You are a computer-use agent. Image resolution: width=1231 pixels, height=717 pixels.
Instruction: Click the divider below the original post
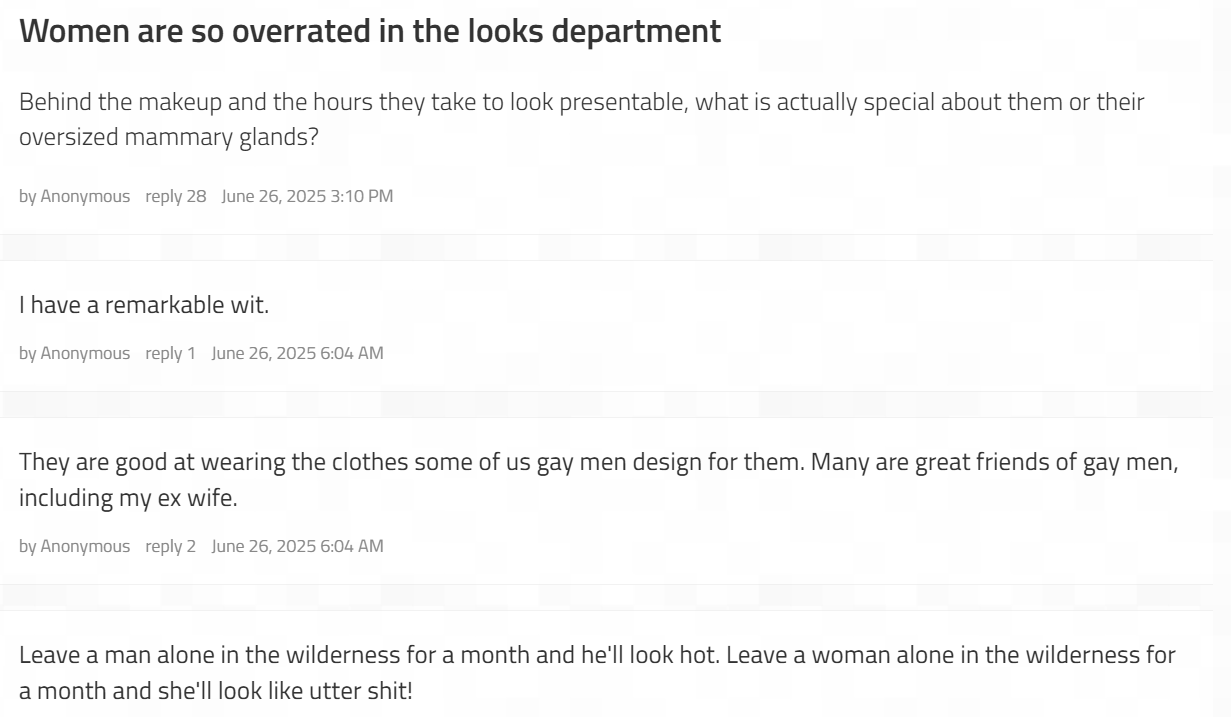tap(606, 247)
